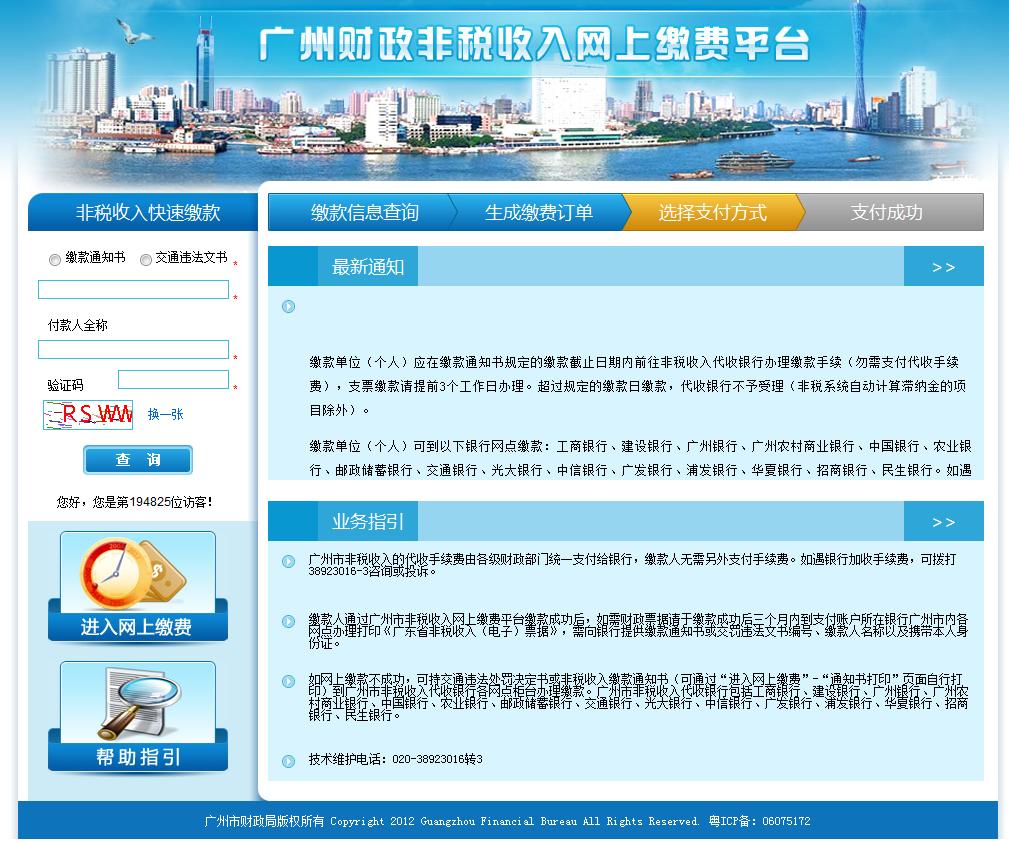Click the bullet icon beside 技术维护电话
Screen dimensions: 1009x843
[288, 760]
